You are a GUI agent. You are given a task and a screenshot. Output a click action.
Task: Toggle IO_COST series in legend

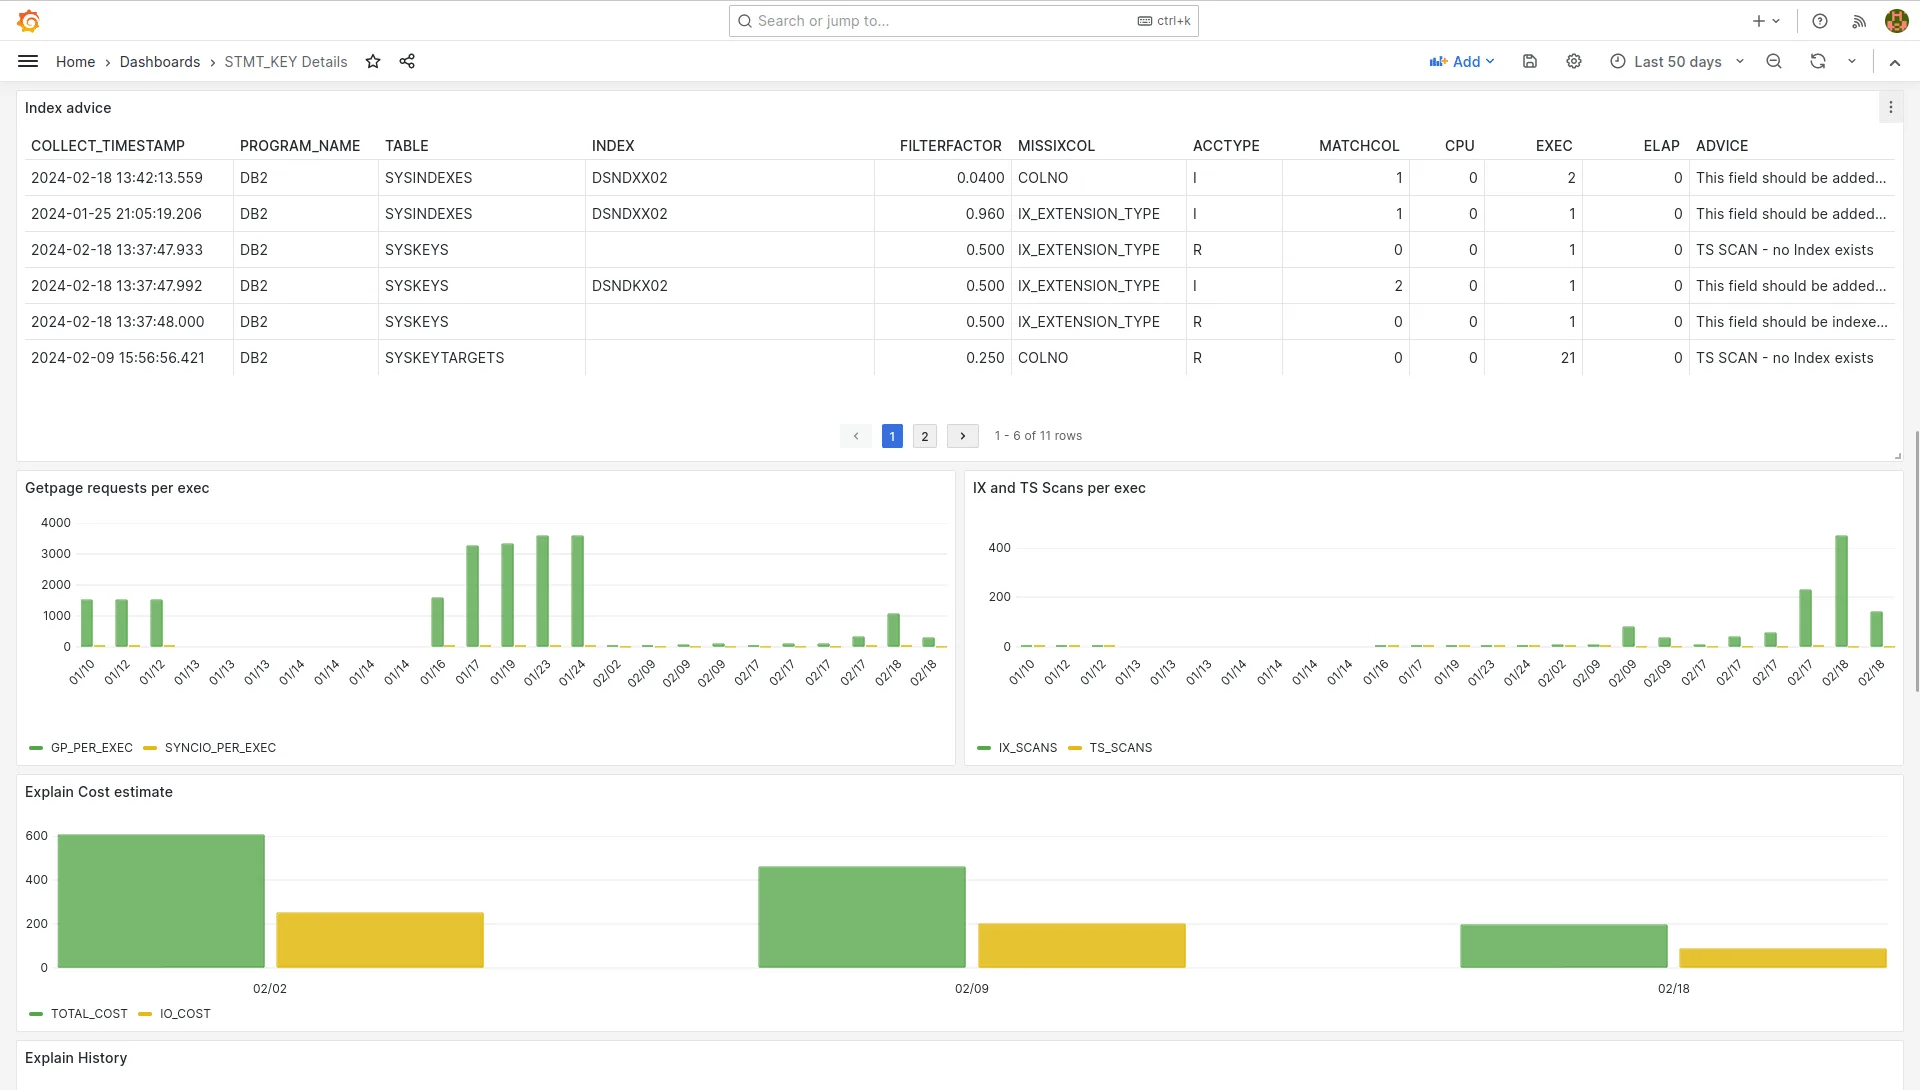[185, 1014]
